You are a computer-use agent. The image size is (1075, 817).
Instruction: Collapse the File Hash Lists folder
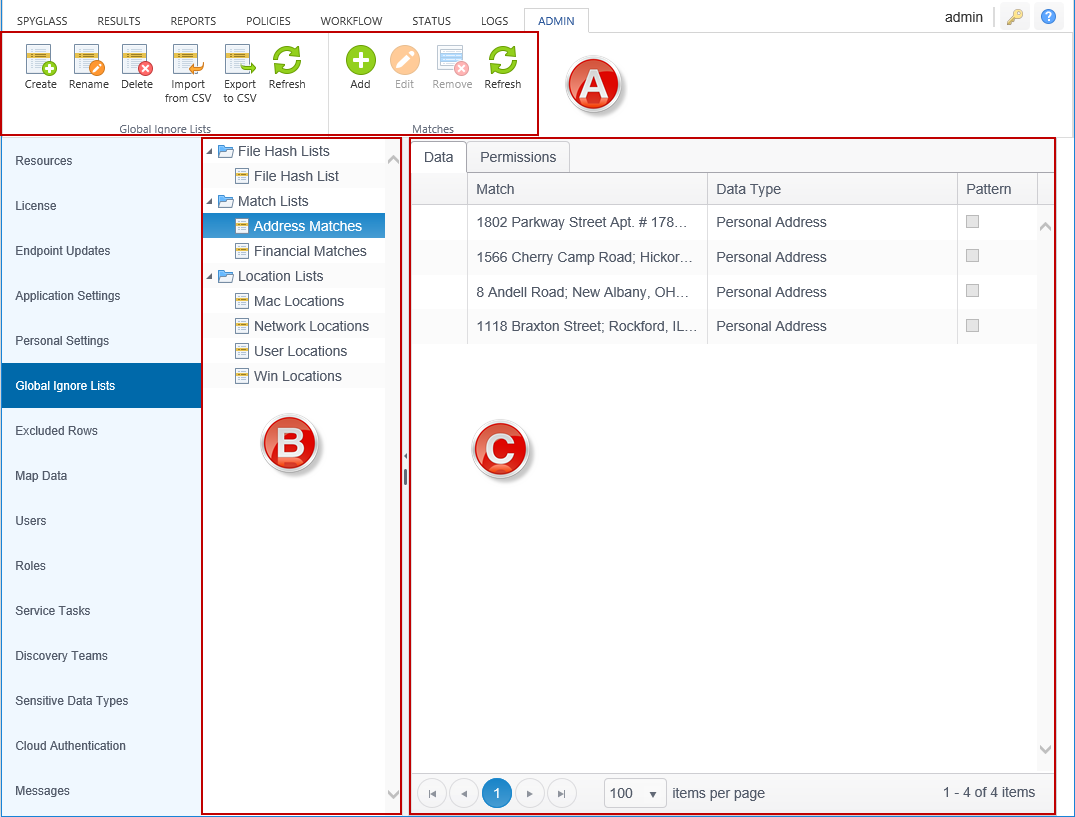[209, 152]
